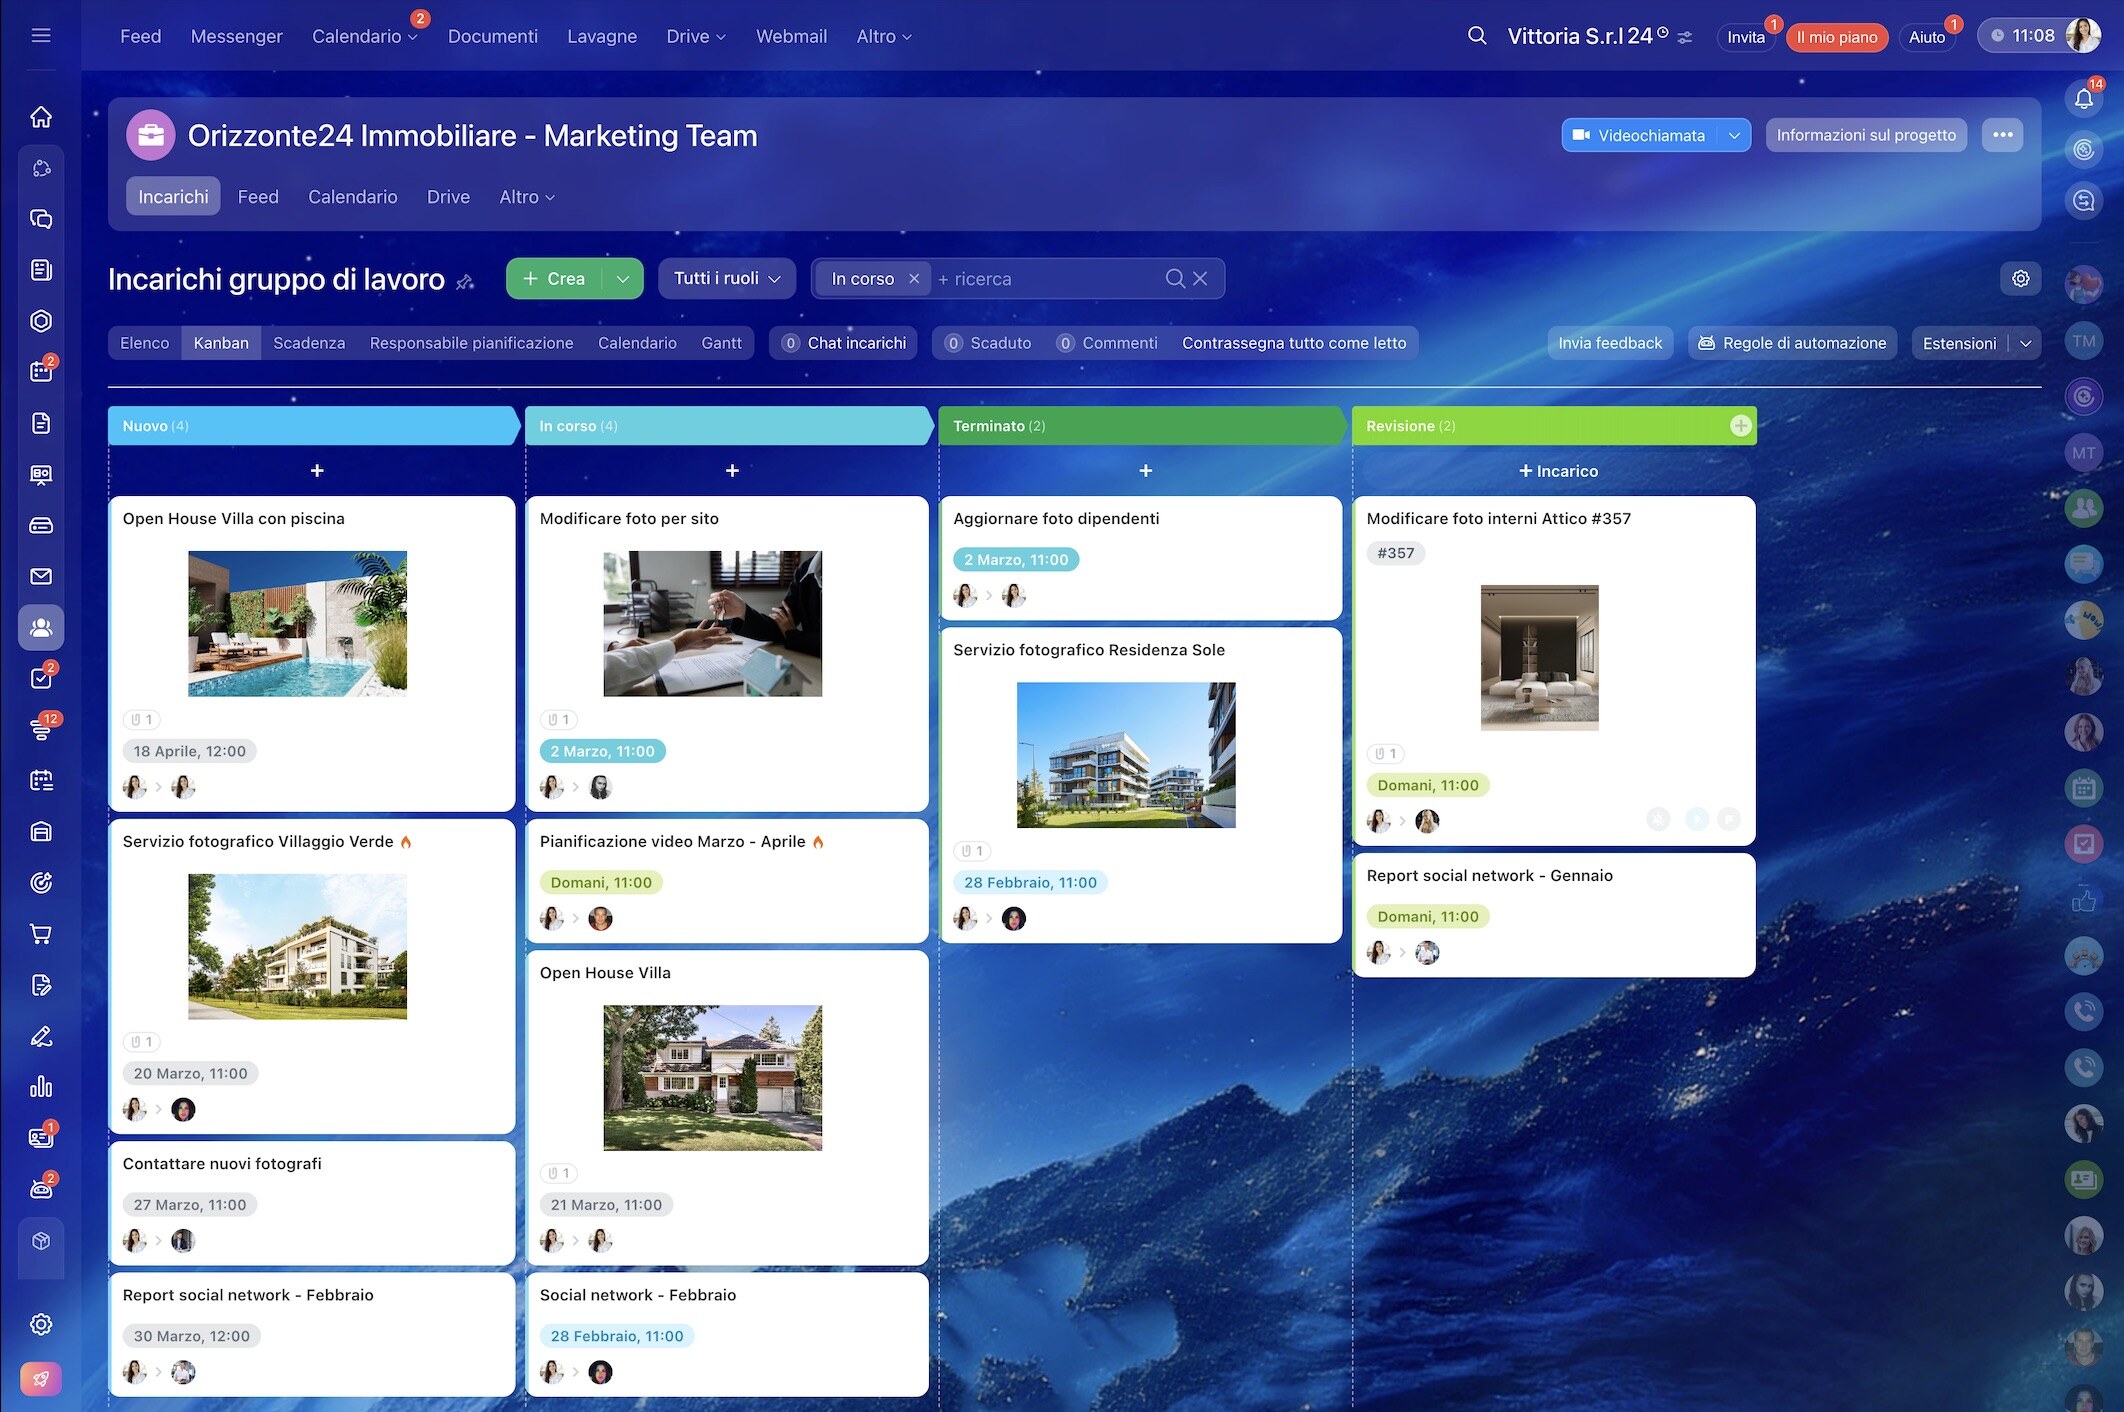Click the search magnifier in top bar
The image size is (2124, 1412).
(x=1476, y=36)
